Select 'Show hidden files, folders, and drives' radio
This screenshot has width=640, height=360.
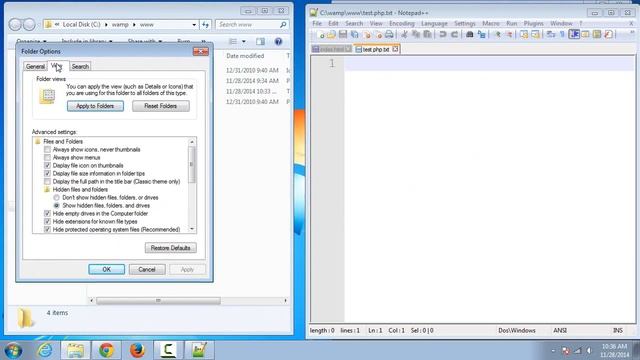click(56, 205)
